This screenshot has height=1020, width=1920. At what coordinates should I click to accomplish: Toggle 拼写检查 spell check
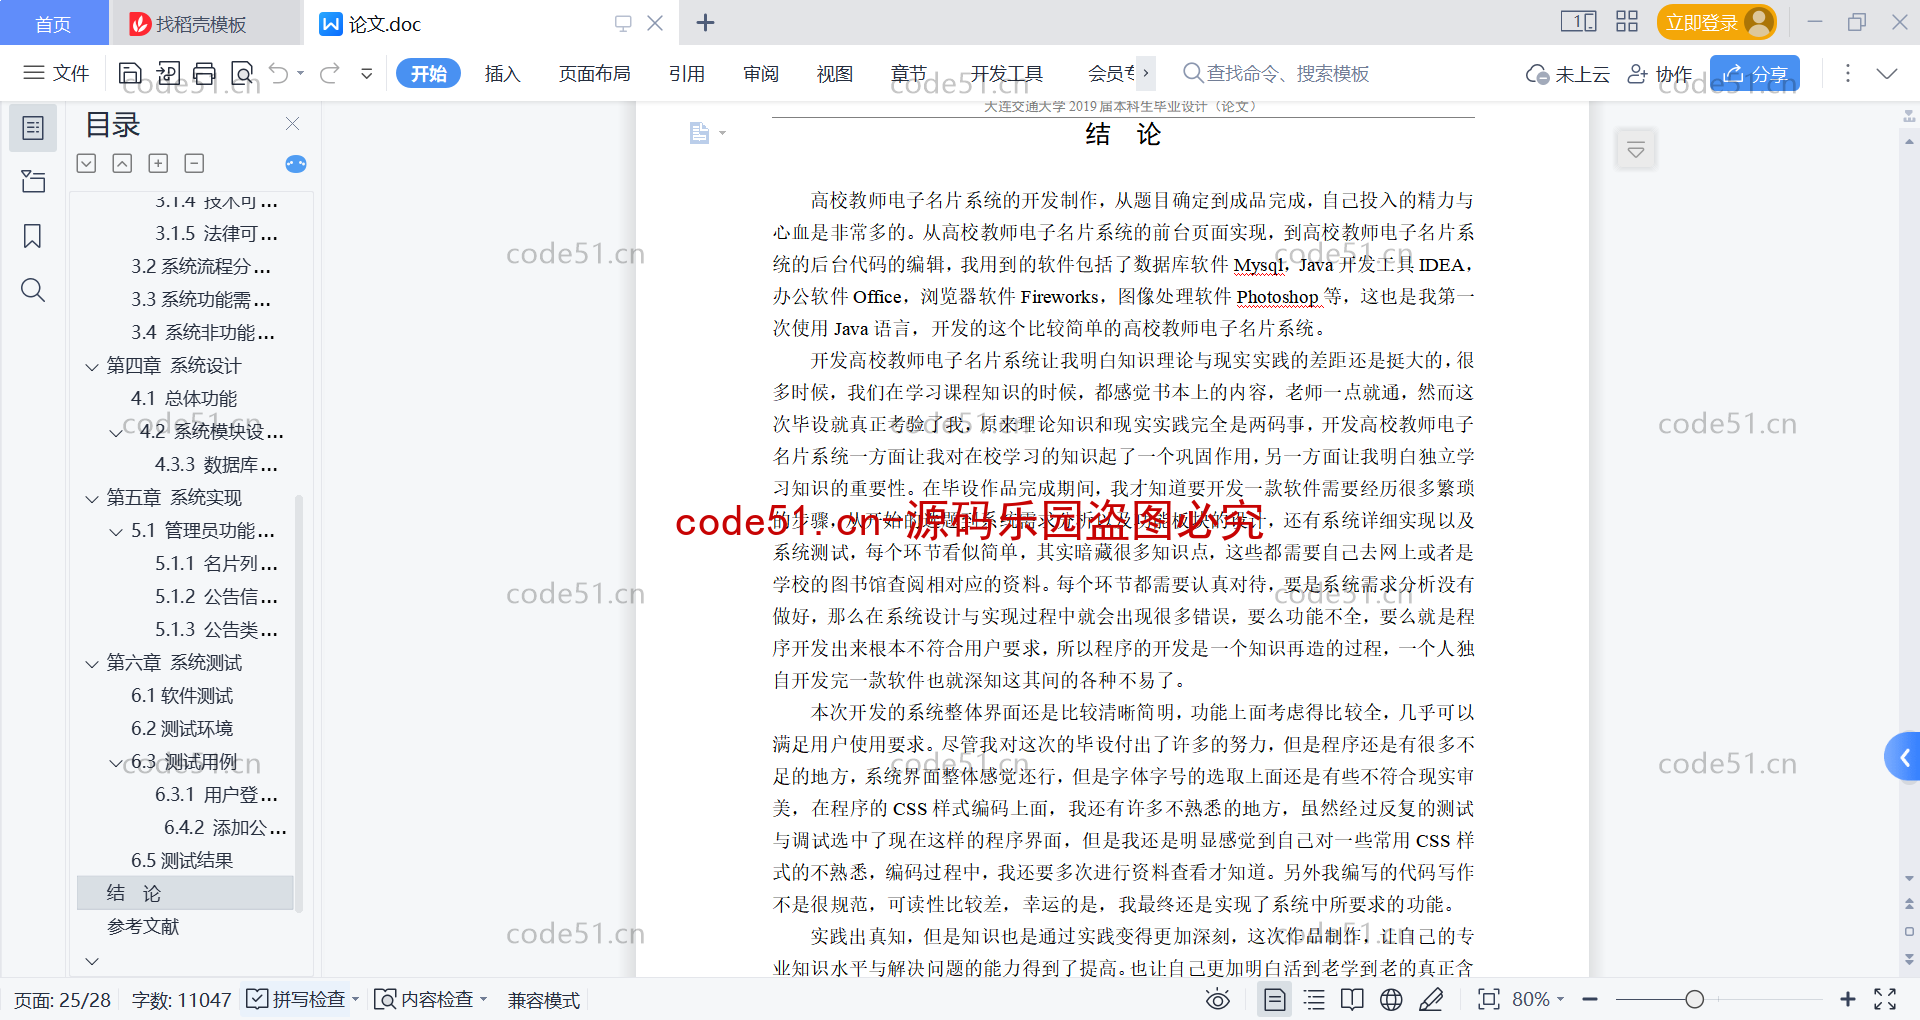coord(303,999)
